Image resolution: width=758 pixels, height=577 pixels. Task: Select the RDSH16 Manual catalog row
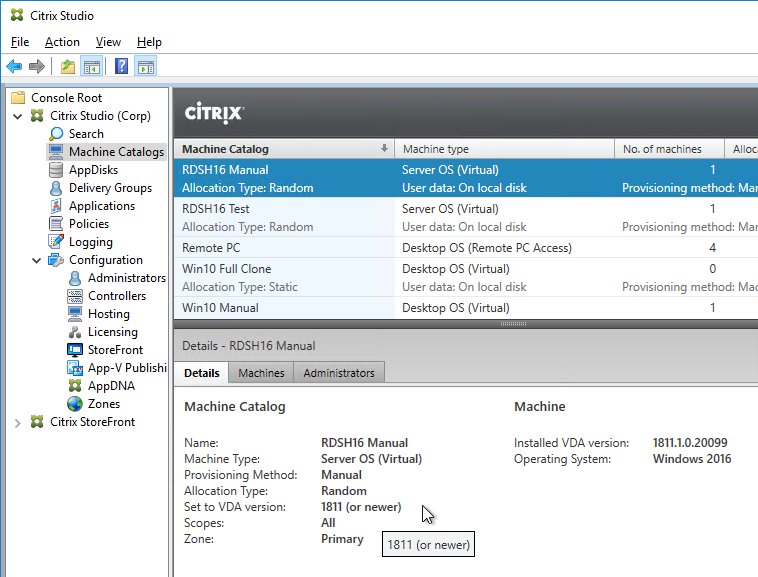pyautogui.click(x=466, y=178)
